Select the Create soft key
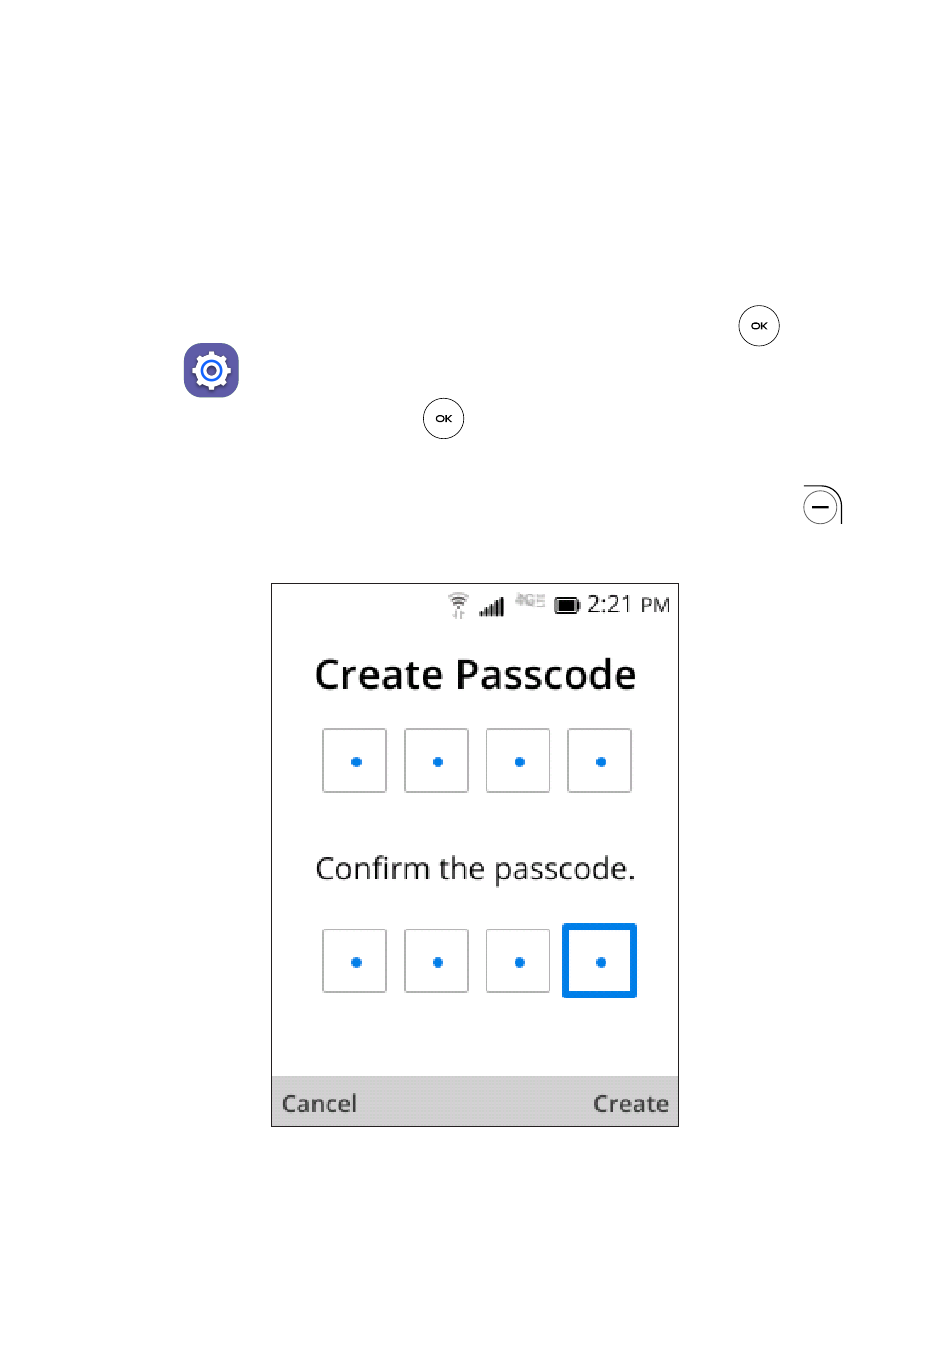 (631, 1104)
